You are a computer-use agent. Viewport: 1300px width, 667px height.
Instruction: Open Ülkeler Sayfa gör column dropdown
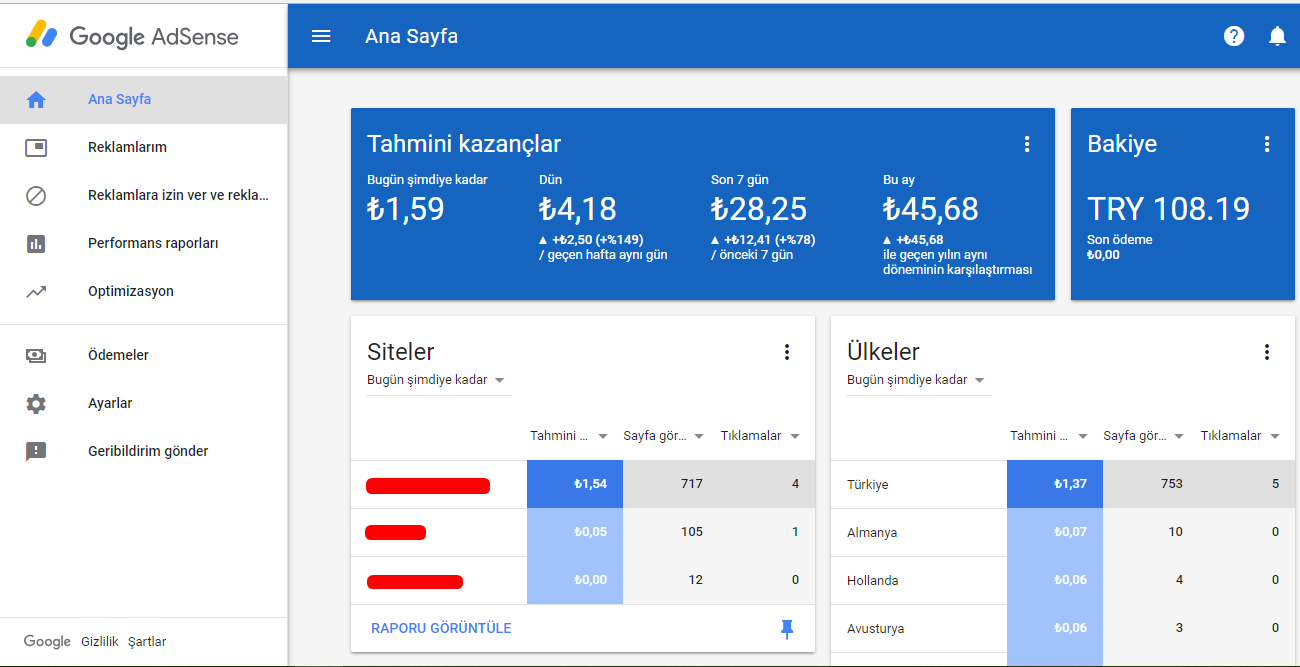coord(1144,436)
